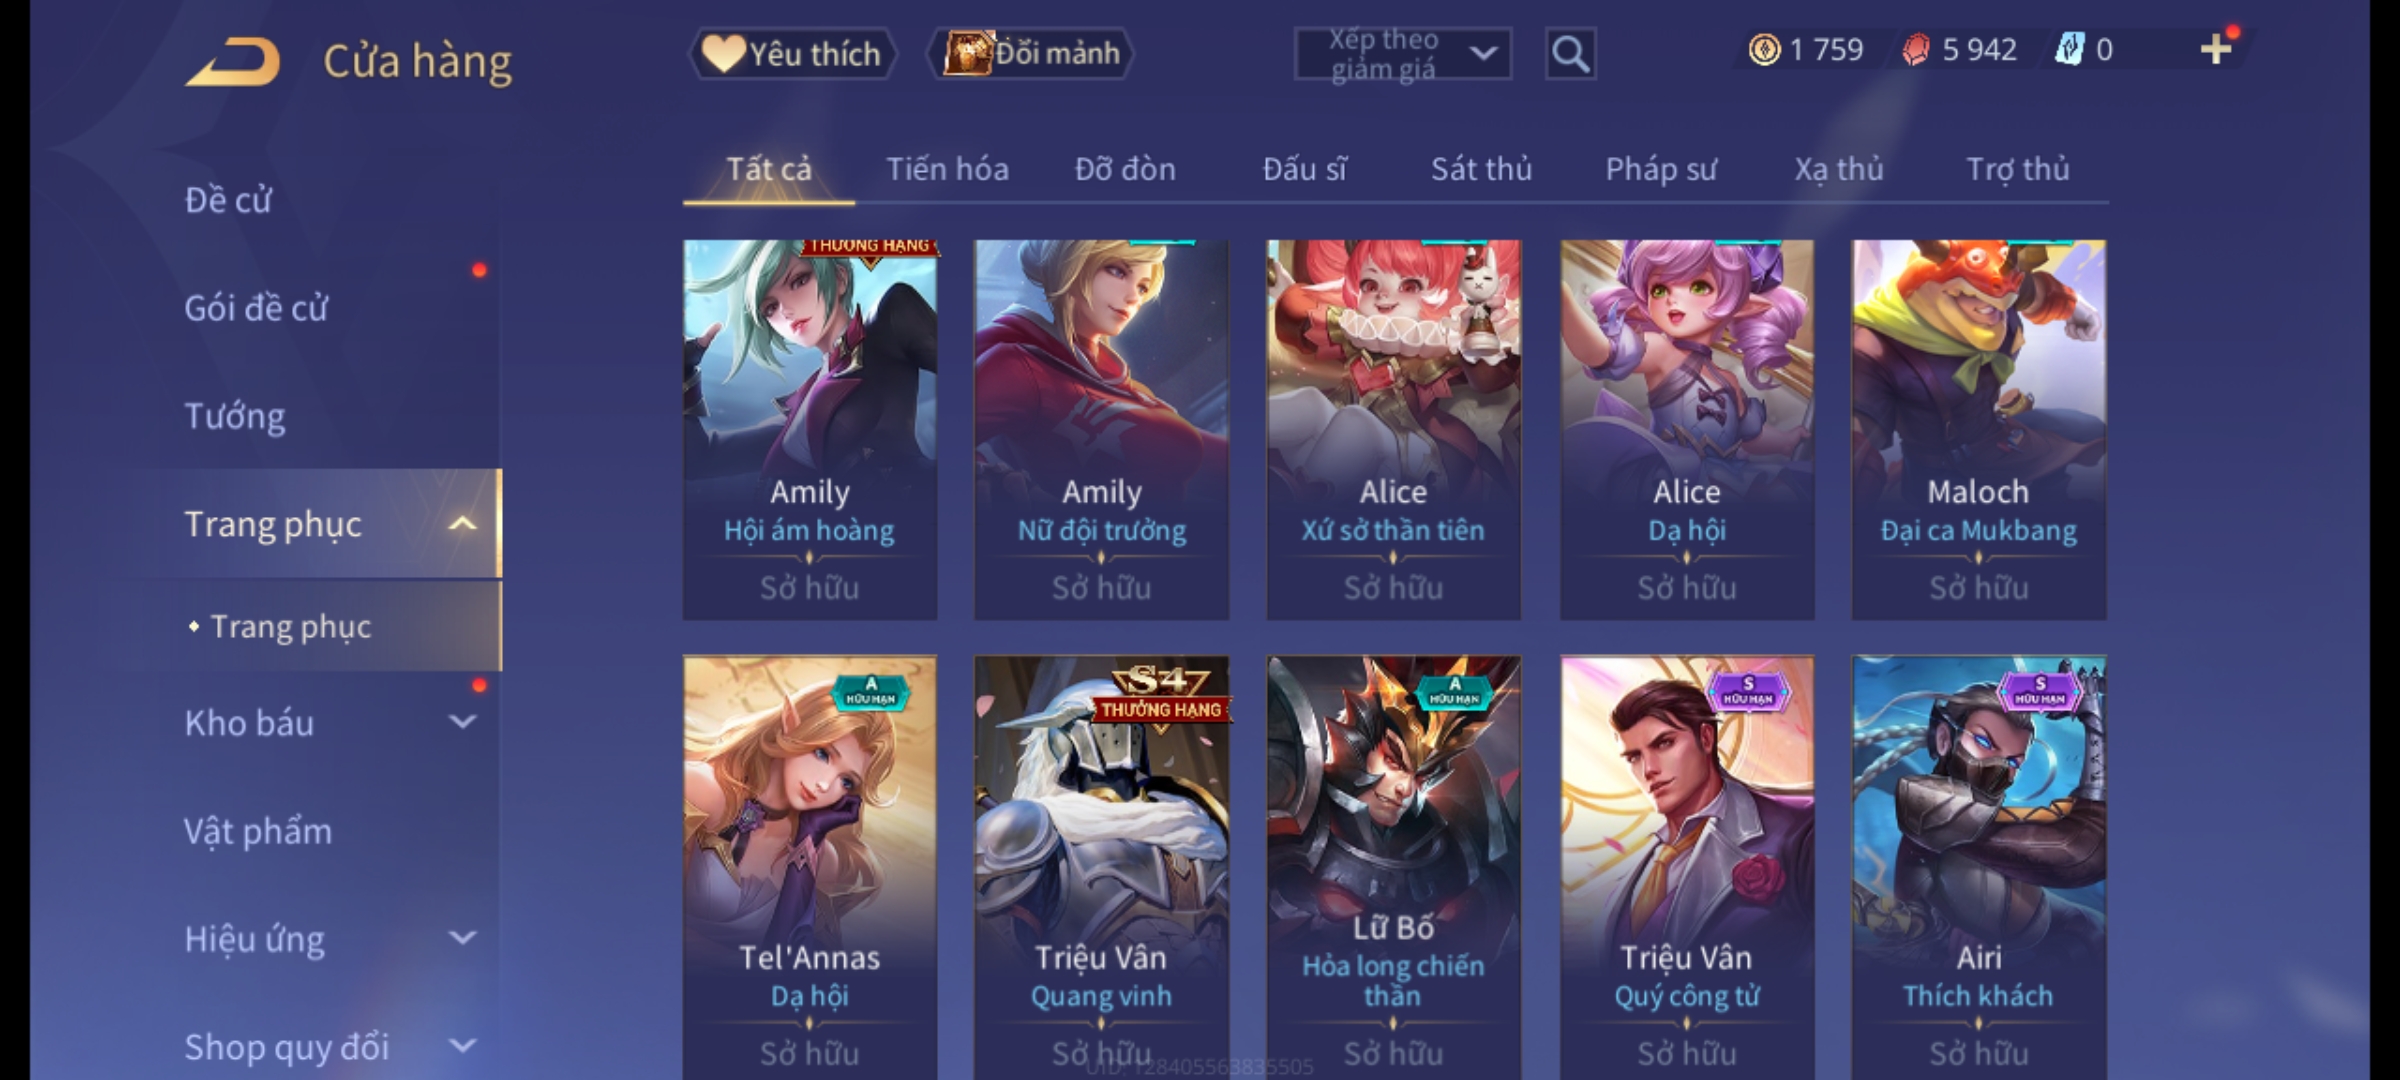2400x1080 pixels.
Task: Open Đổi mảnh fragment exchange chest
Action: tap(1031, 53)
